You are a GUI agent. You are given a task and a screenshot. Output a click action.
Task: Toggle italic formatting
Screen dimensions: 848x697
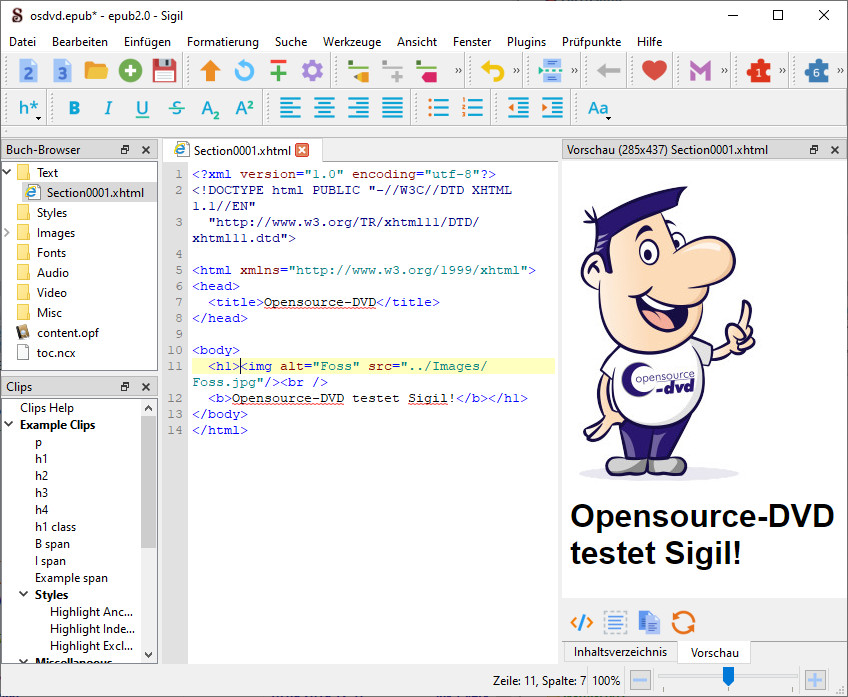point(108,108)
